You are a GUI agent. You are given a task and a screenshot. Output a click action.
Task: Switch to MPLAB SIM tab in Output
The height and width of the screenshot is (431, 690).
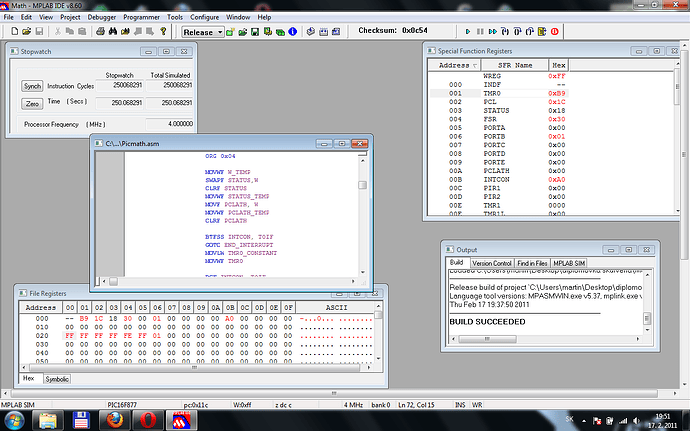(x=569, y=263)
